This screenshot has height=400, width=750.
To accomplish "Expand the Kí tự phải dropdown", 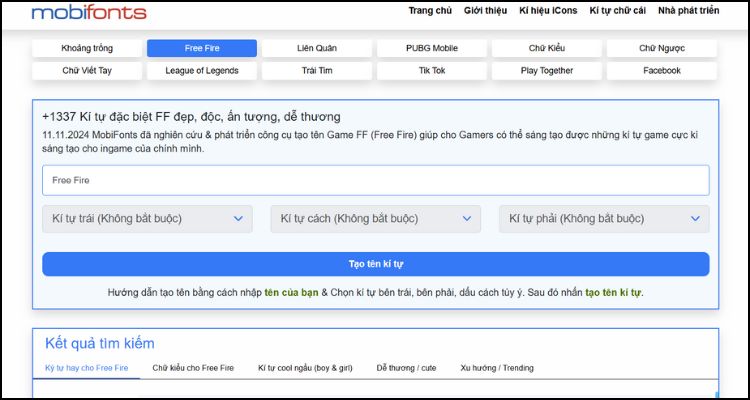I will pyautogui.click(x=604, y=219).
